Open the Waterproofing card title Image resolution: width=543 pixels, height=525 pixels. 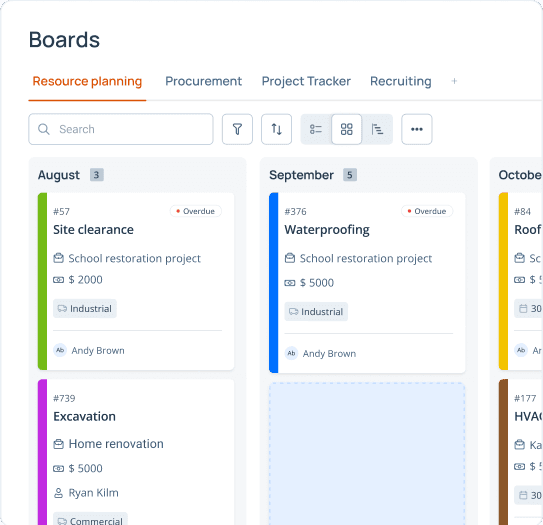(327, 230)
